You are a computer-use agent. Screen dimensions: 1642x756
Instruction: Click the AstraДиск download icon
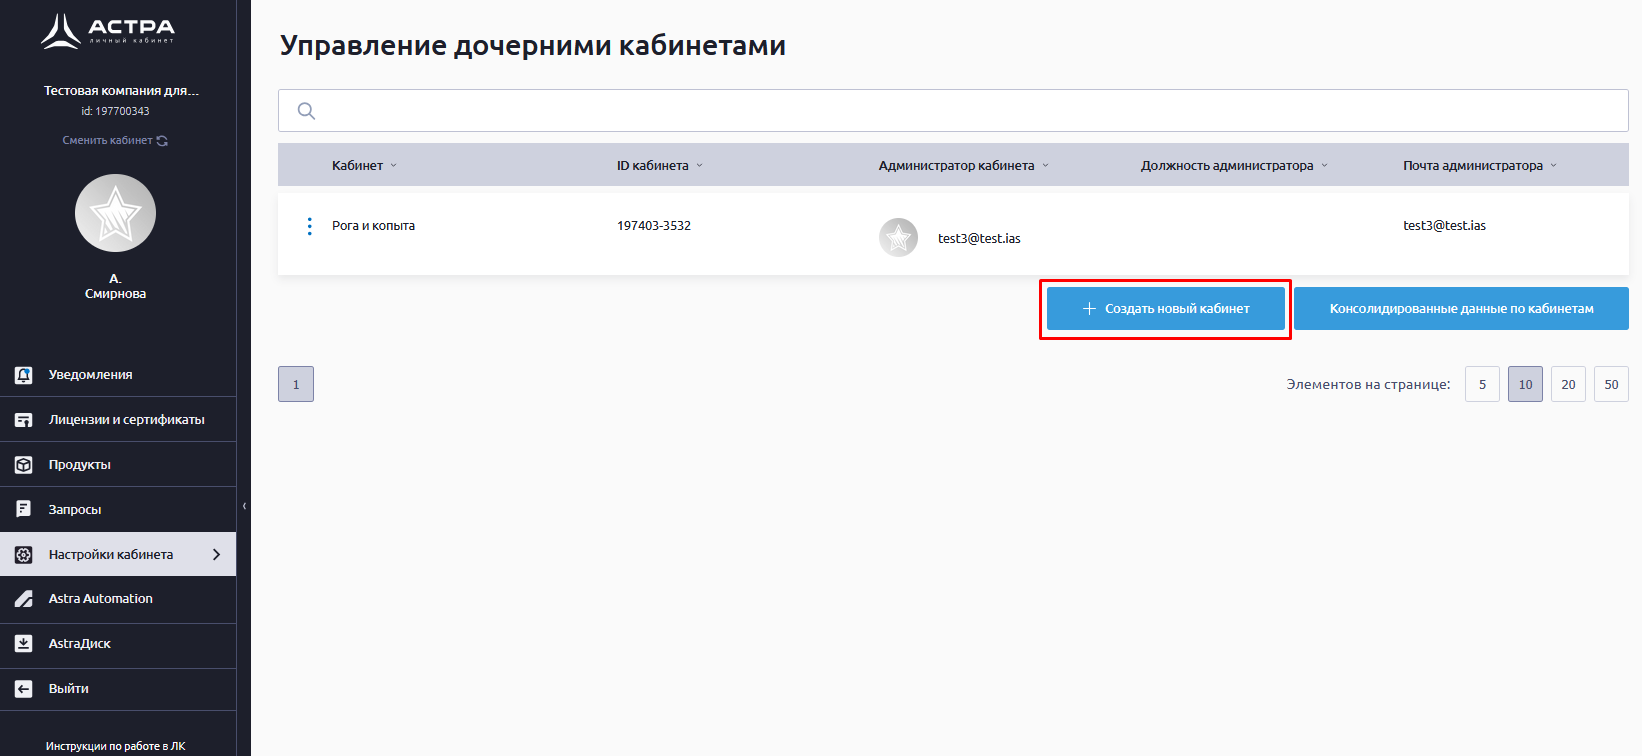coord(24,644)
